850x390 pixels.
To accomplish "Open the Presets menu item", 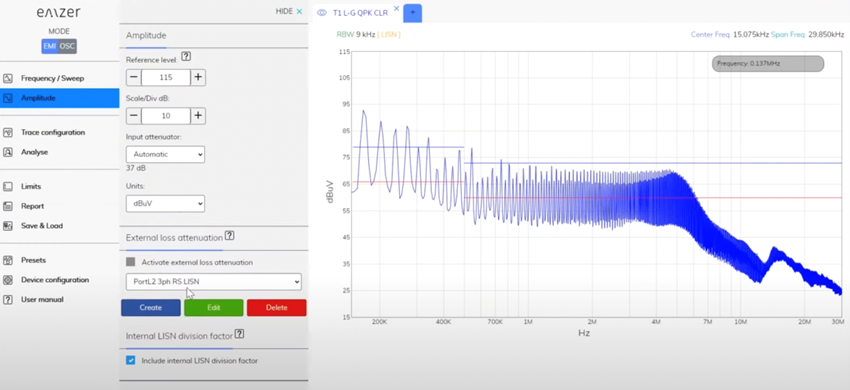I will click(34, 260).
